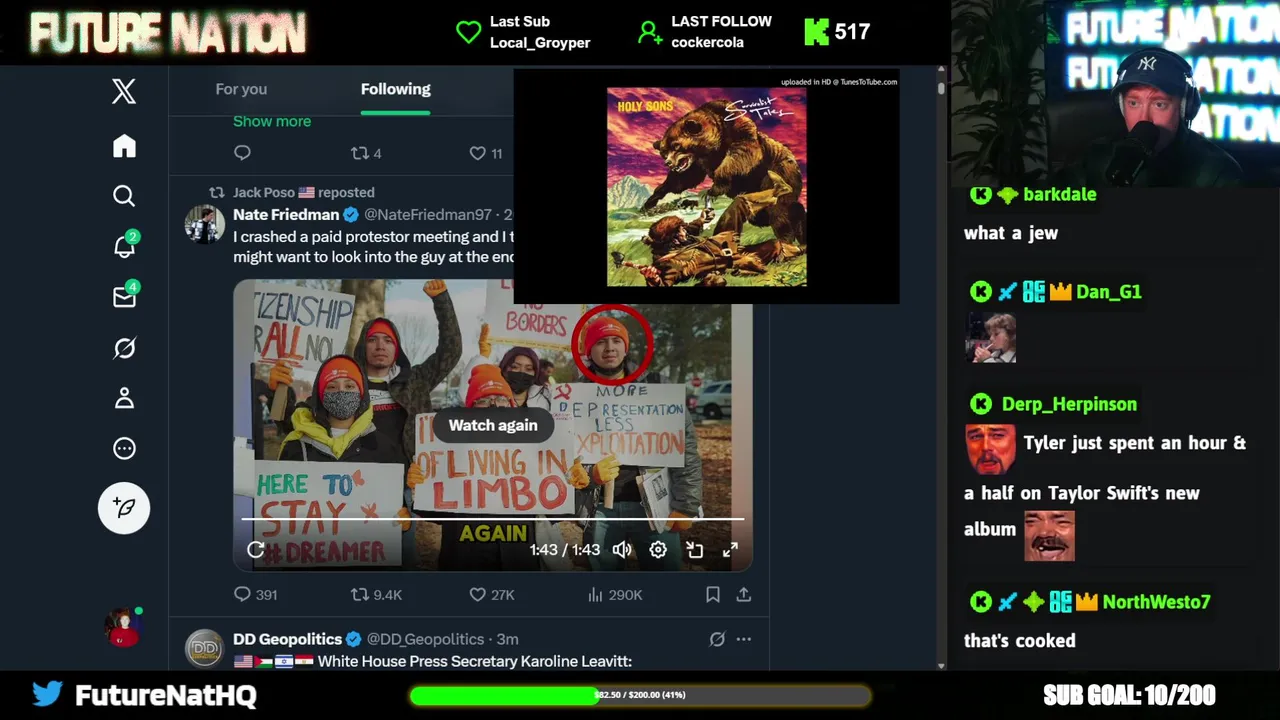Image resolution: width=1280 pixels, height=720 pixels.
Task: Like Nate Friedman post showing 27K
Action: point(492,594)
